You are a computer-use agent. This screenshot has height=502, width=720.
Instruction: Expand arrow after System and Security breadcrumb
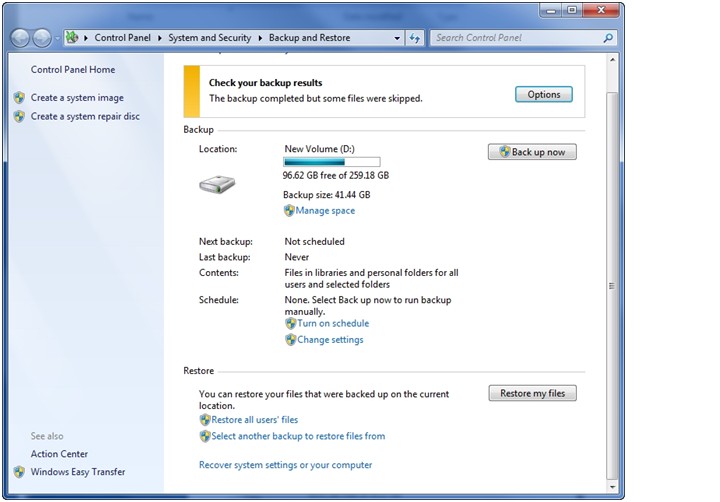(x=260, y=38)
